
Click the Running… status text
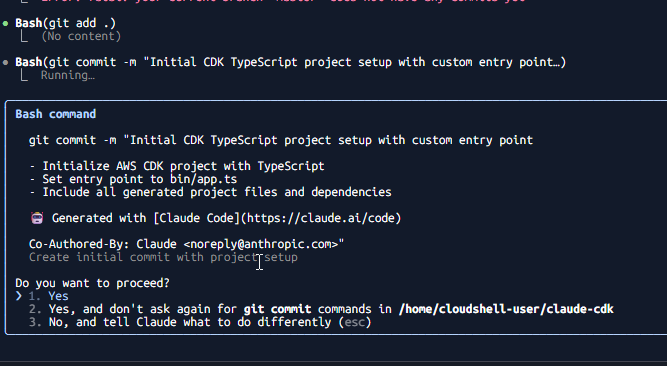click(x=68, y=75)
